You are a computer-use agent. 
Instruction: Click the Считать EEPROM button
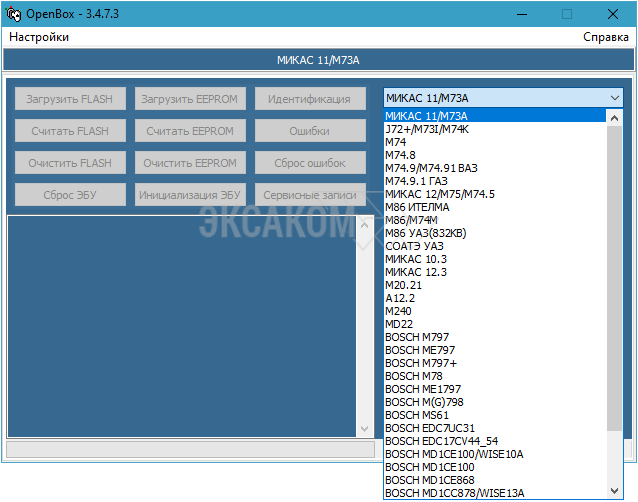[x=189, y=131]
